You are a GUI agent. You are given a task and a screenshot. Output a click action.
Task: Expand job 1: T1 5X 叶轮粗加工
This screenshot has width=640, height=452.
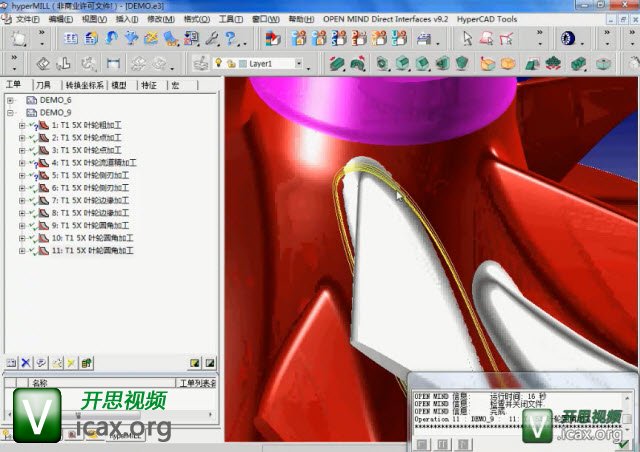click(x=22, y=125)
